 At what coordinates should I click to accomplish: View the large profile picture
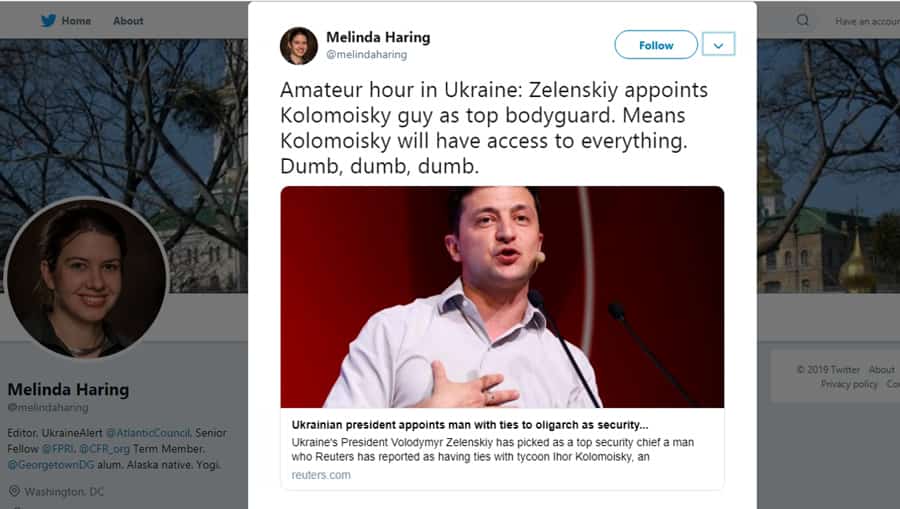(87, 278)
